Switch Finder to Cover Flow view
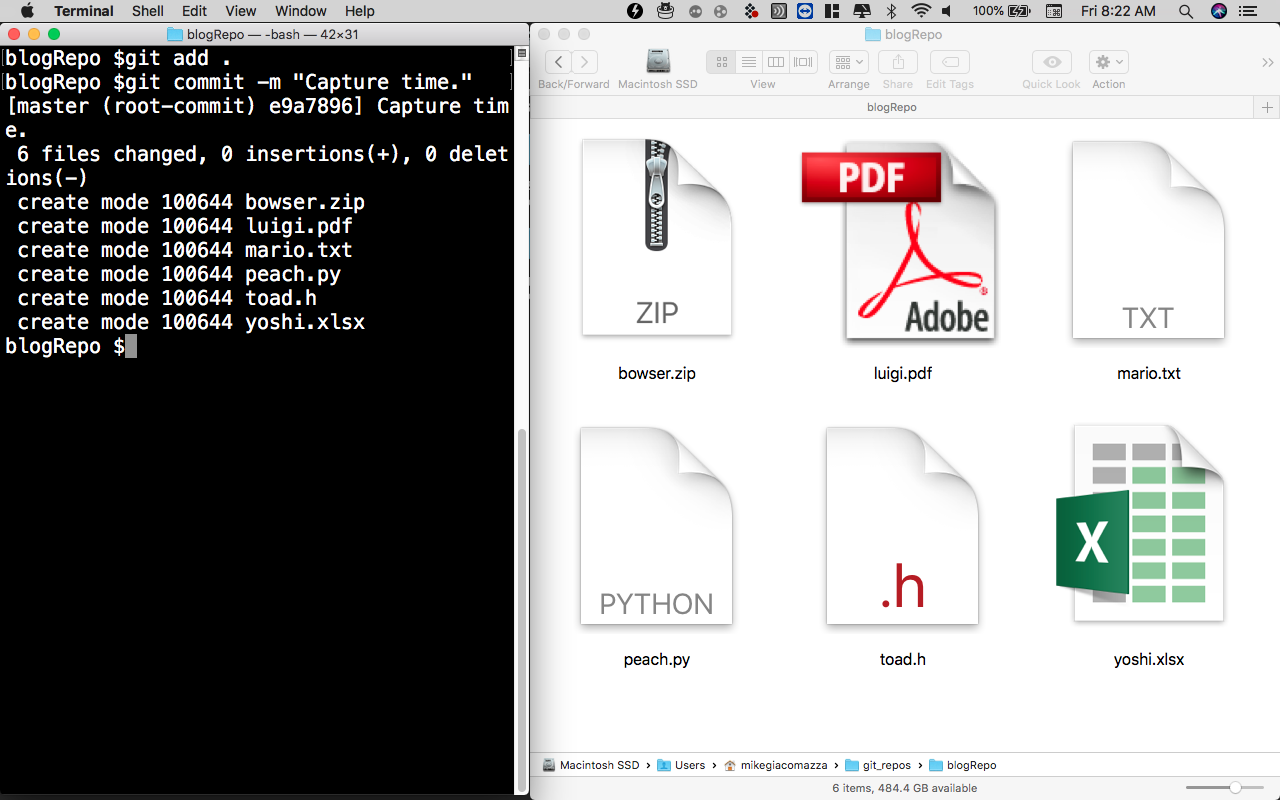Viewport: 1280px width, 800px height. (x=802, y=61)
